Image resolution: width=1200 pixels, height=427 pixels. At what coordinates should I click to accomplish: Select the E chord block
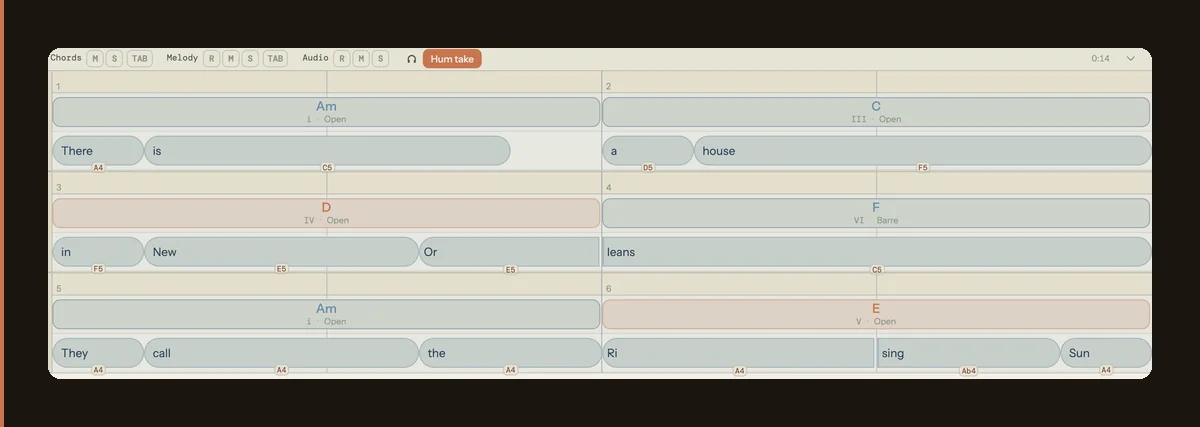click(x=876, y=315)
